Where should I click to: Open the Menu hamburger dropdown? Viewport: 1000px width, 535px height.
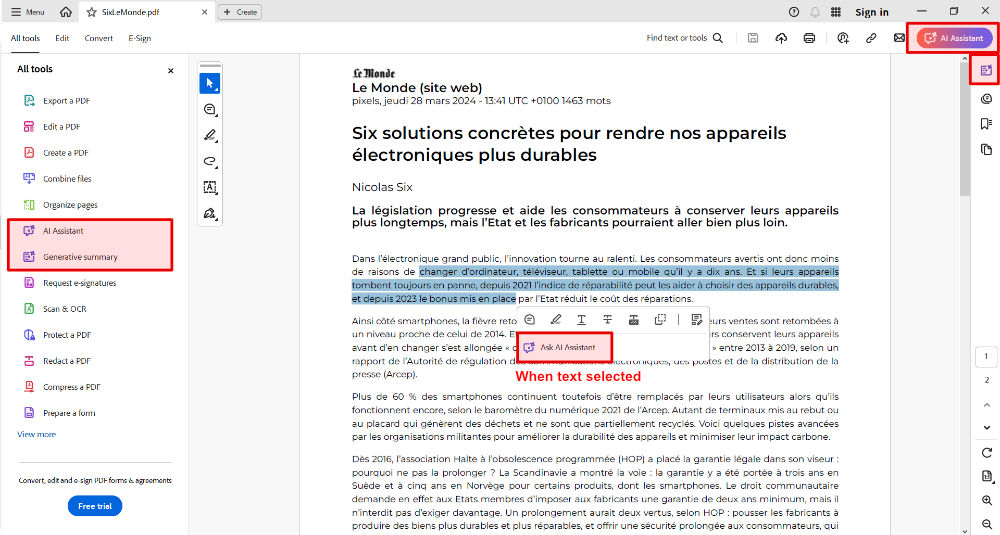[x=28, y=12]
